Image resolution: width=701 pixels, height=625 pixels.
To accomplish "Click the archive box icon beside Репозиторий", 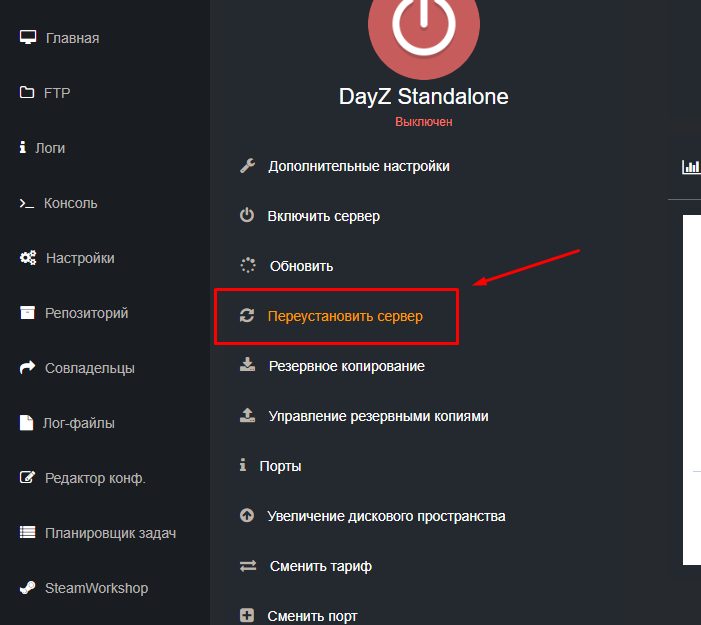I will pos(27,313).
